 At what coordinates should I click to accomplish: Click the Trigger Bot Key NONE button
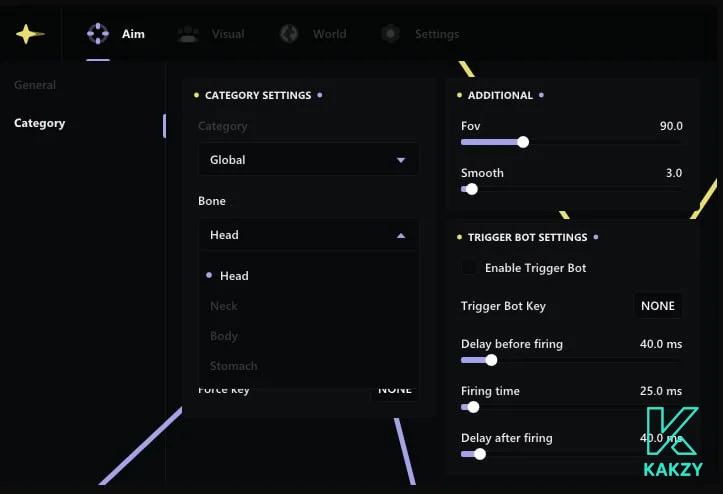(658, 306)
